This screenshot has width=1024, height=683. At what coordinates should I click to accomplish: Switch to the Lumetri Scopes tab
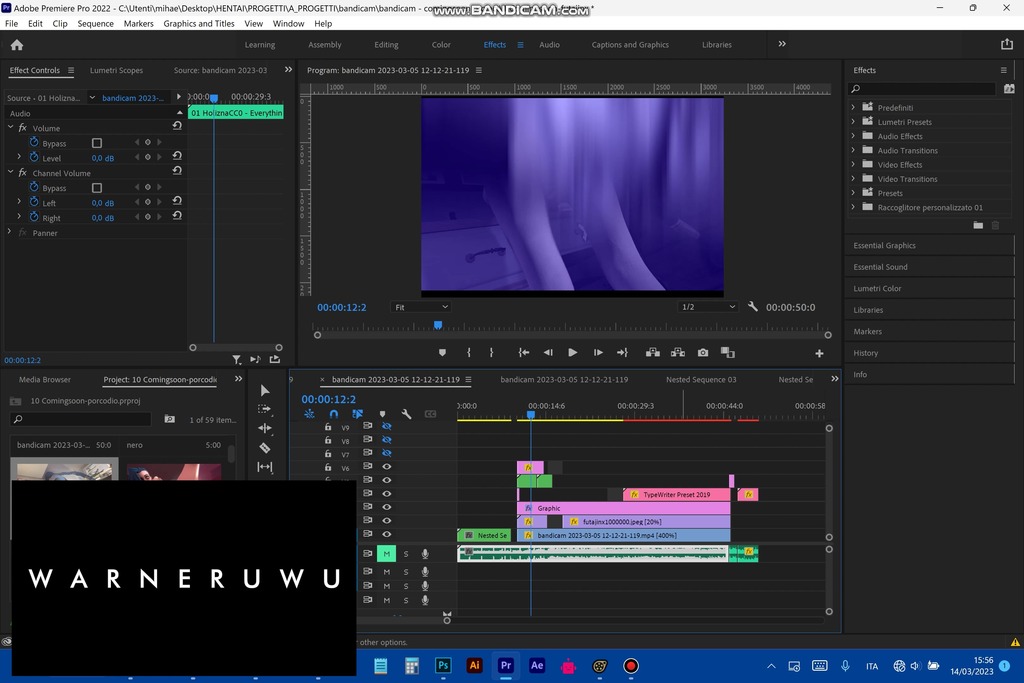[116, 70]
